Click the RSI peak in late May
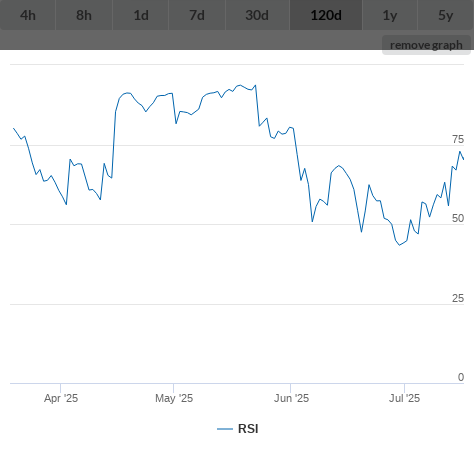The height and width of the screenshot is (455, 474). pyautogui.click(x=256, y=85)
